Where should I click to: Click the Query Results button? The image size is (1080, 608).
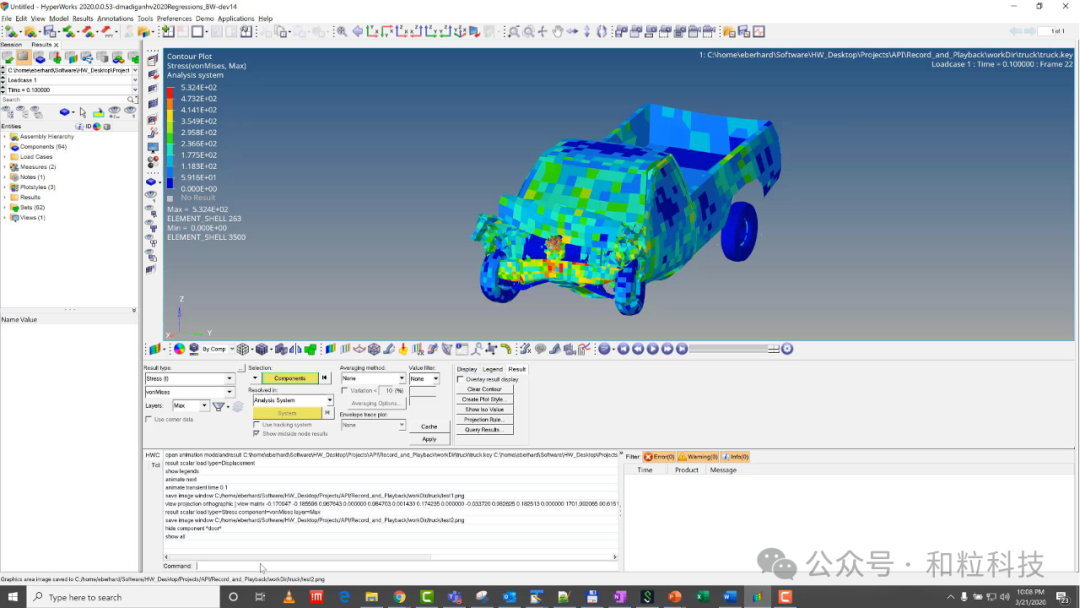[x=483, y=429]
